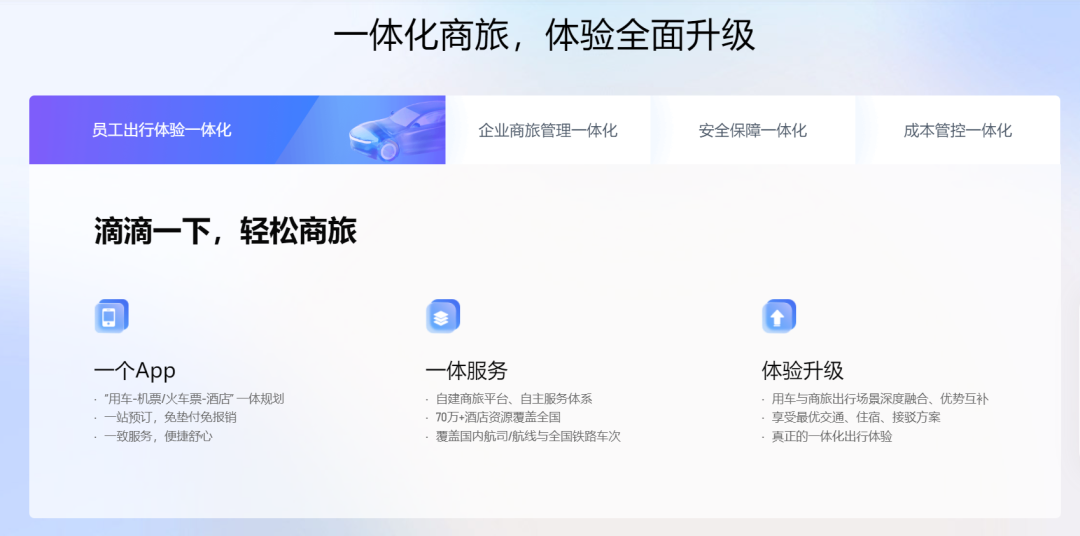This screenshot has width=1080, height=536.
Task: Click the line "用车-机票/火车票-酒店" 一体规划
Action: tap(194, 398)
